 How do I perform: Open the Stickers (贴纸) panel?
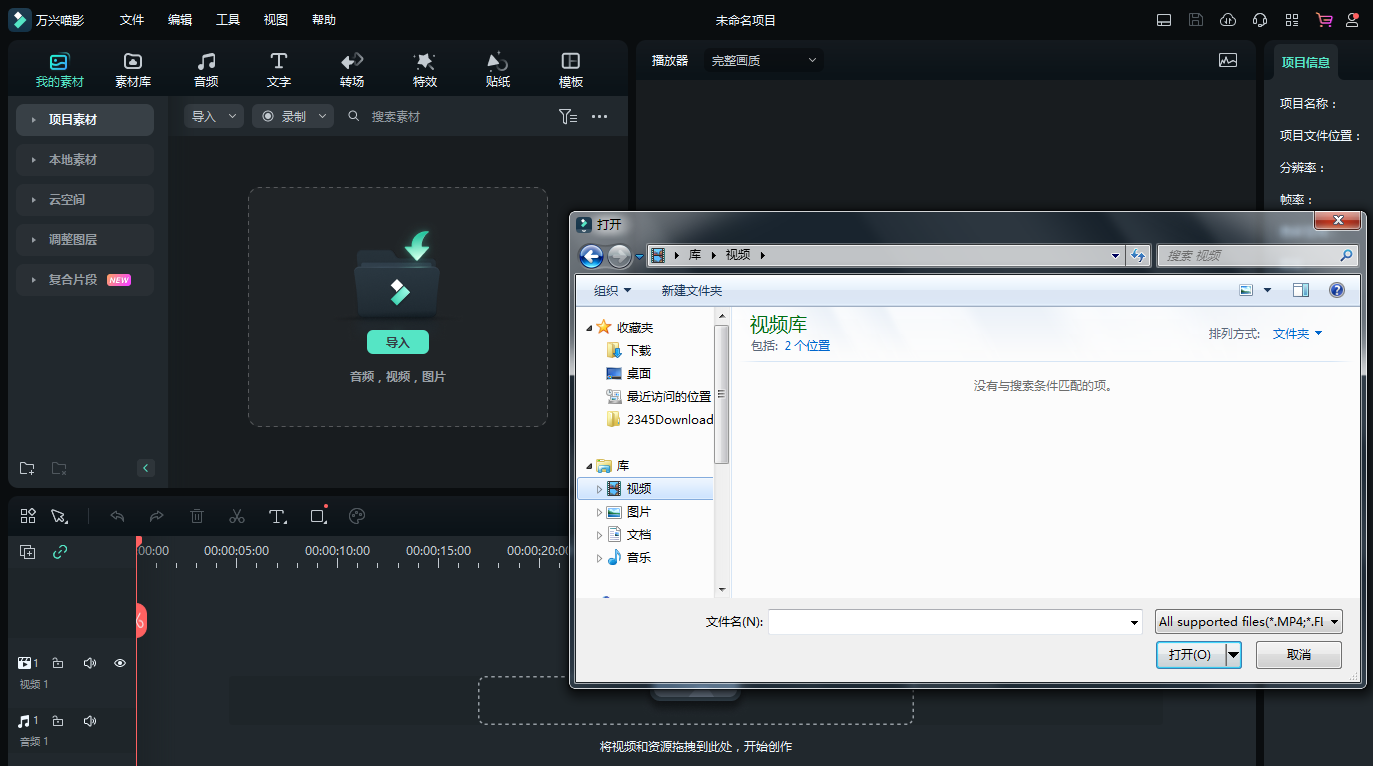tap(498, 70)
